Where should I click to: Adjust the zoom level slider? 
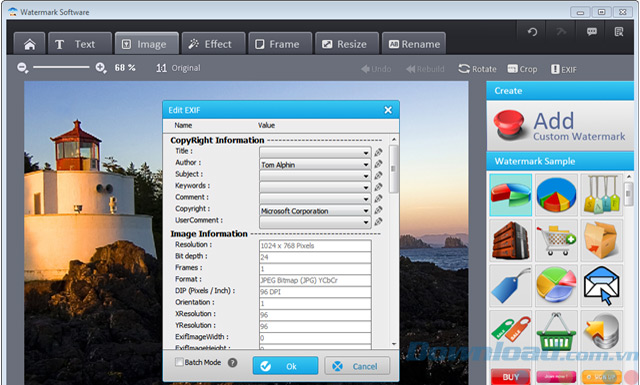(61, 67)
